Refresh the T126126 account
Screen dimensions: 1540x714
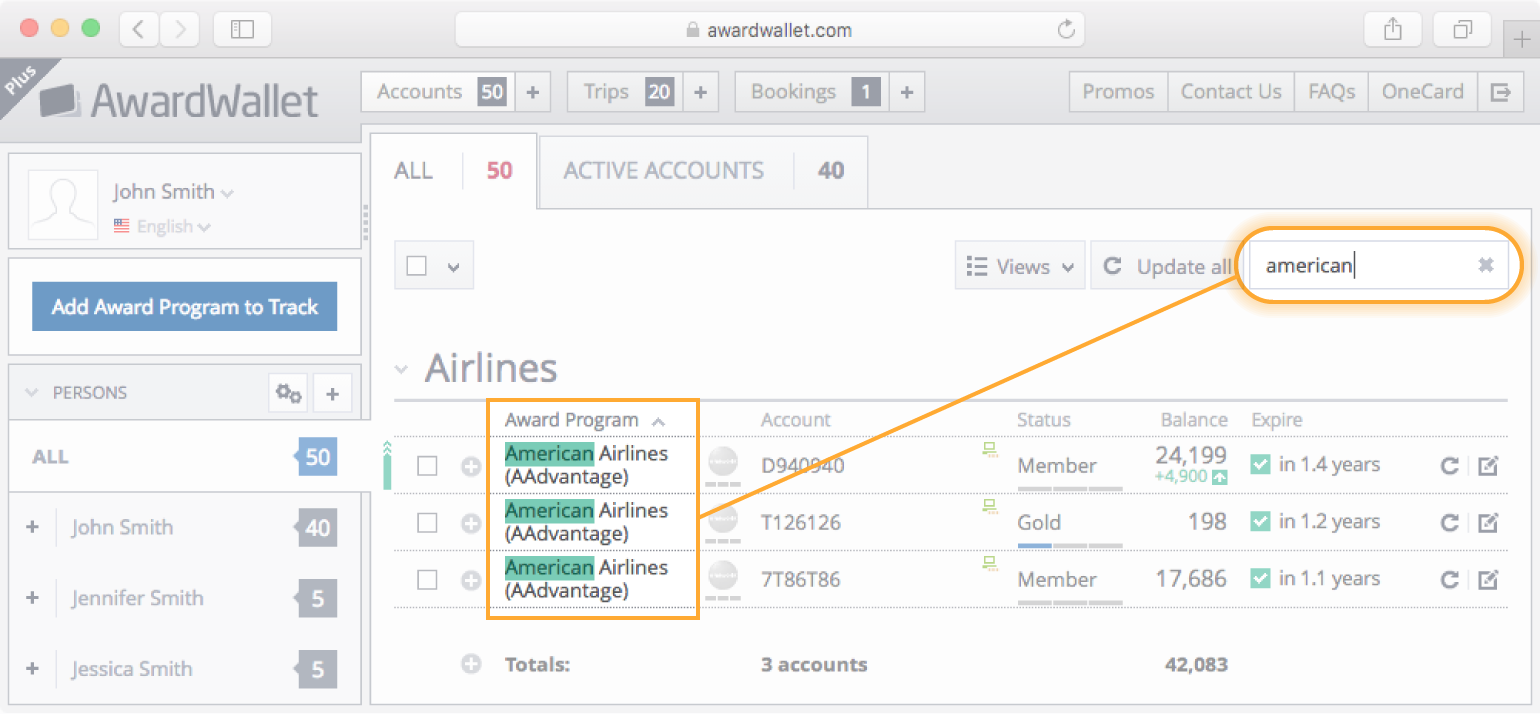[x=1448, y=522]
